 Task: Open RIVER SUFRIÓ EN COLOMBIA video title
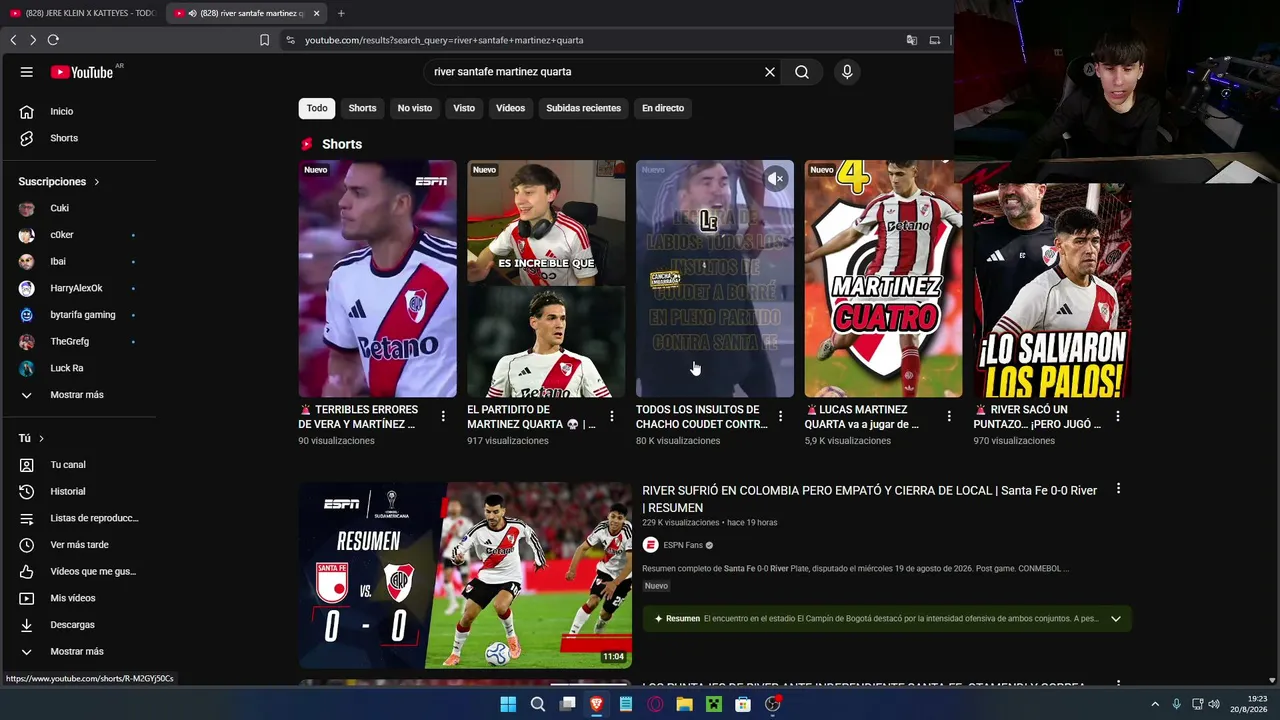point(870,499)
